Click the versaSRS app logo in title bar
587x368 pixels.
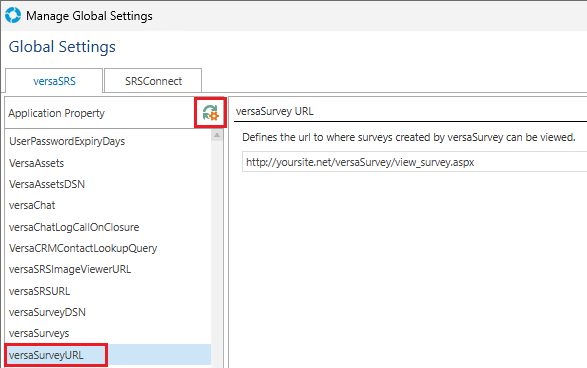pos(13,15)
